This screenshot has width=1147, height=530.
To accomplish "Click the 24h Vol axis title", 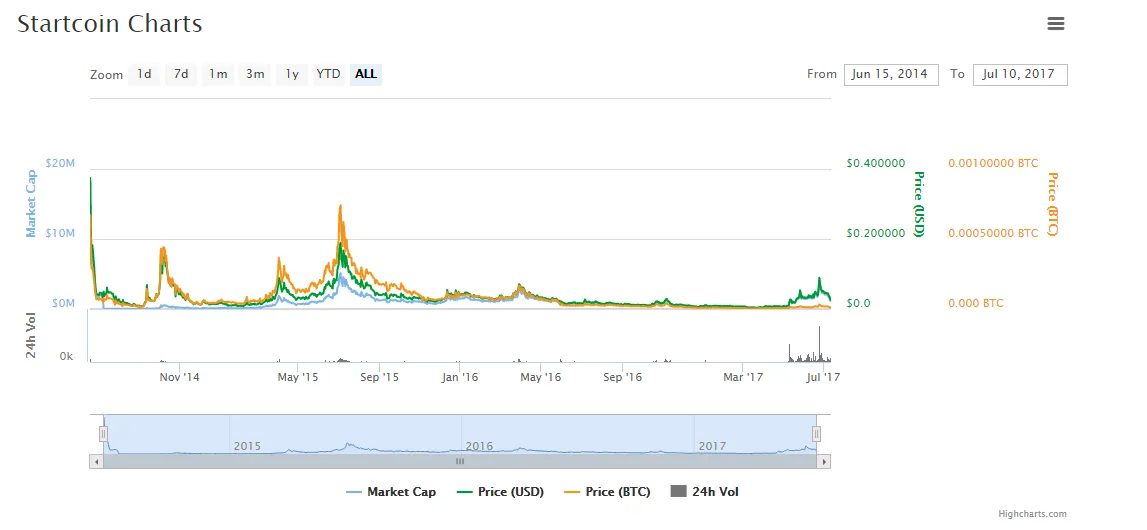I will 31,336.
